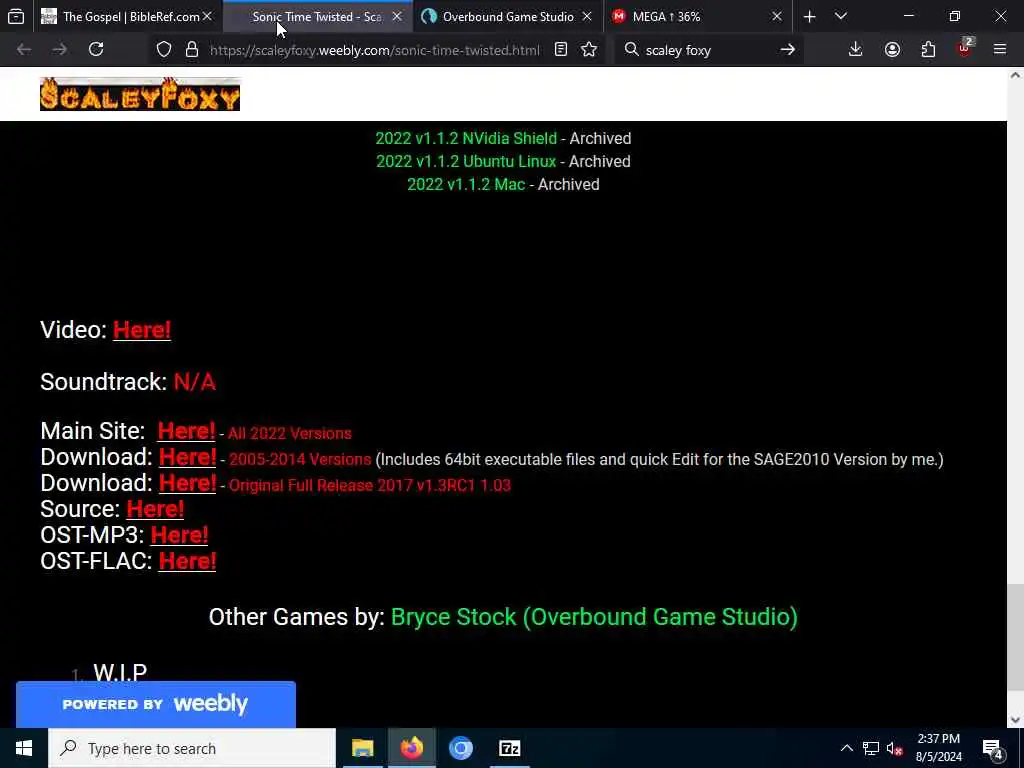Click the scrollbar up arrow
Image resolution: width=1024 pixels, height=768 pixels.
click(x=1015, y=76)
